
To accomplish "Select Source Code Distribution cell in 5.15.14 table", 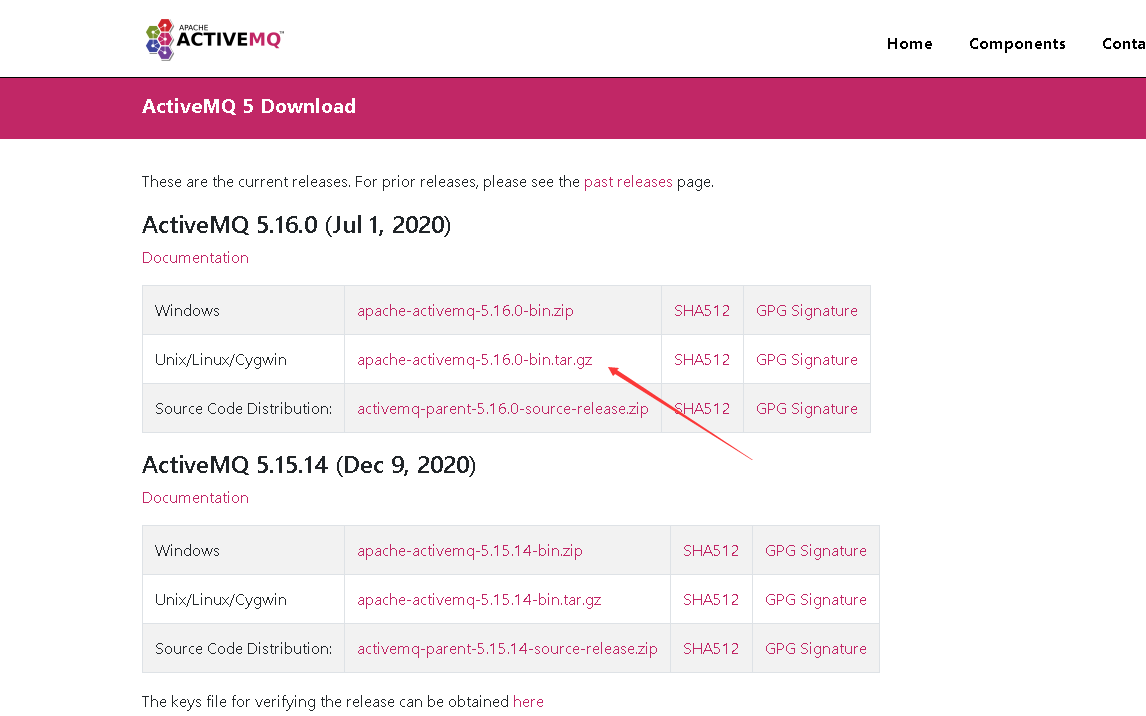I will tap(243, 648).
